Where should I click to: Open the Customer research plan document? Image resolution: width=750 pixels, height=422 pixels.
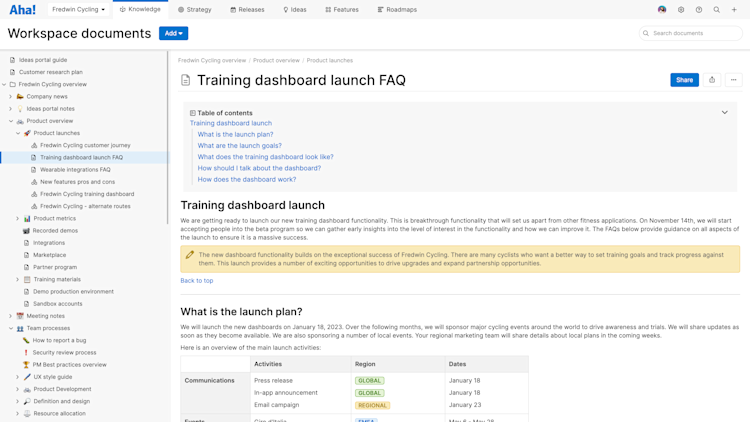(x=51, y=72)
